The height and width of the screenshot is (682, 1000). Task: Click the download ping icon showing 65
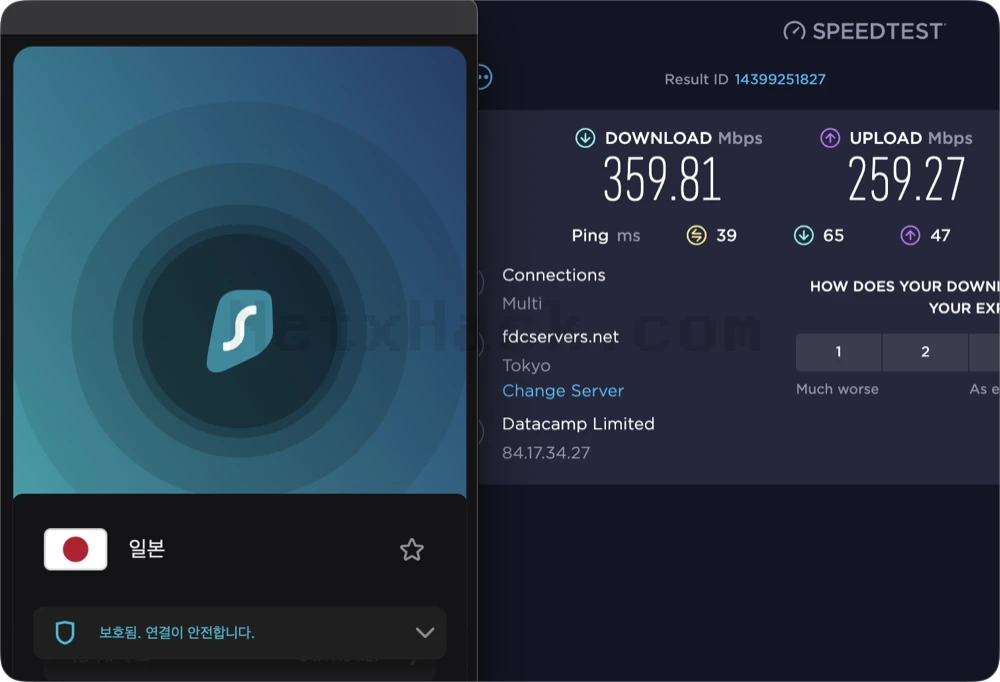804,235
